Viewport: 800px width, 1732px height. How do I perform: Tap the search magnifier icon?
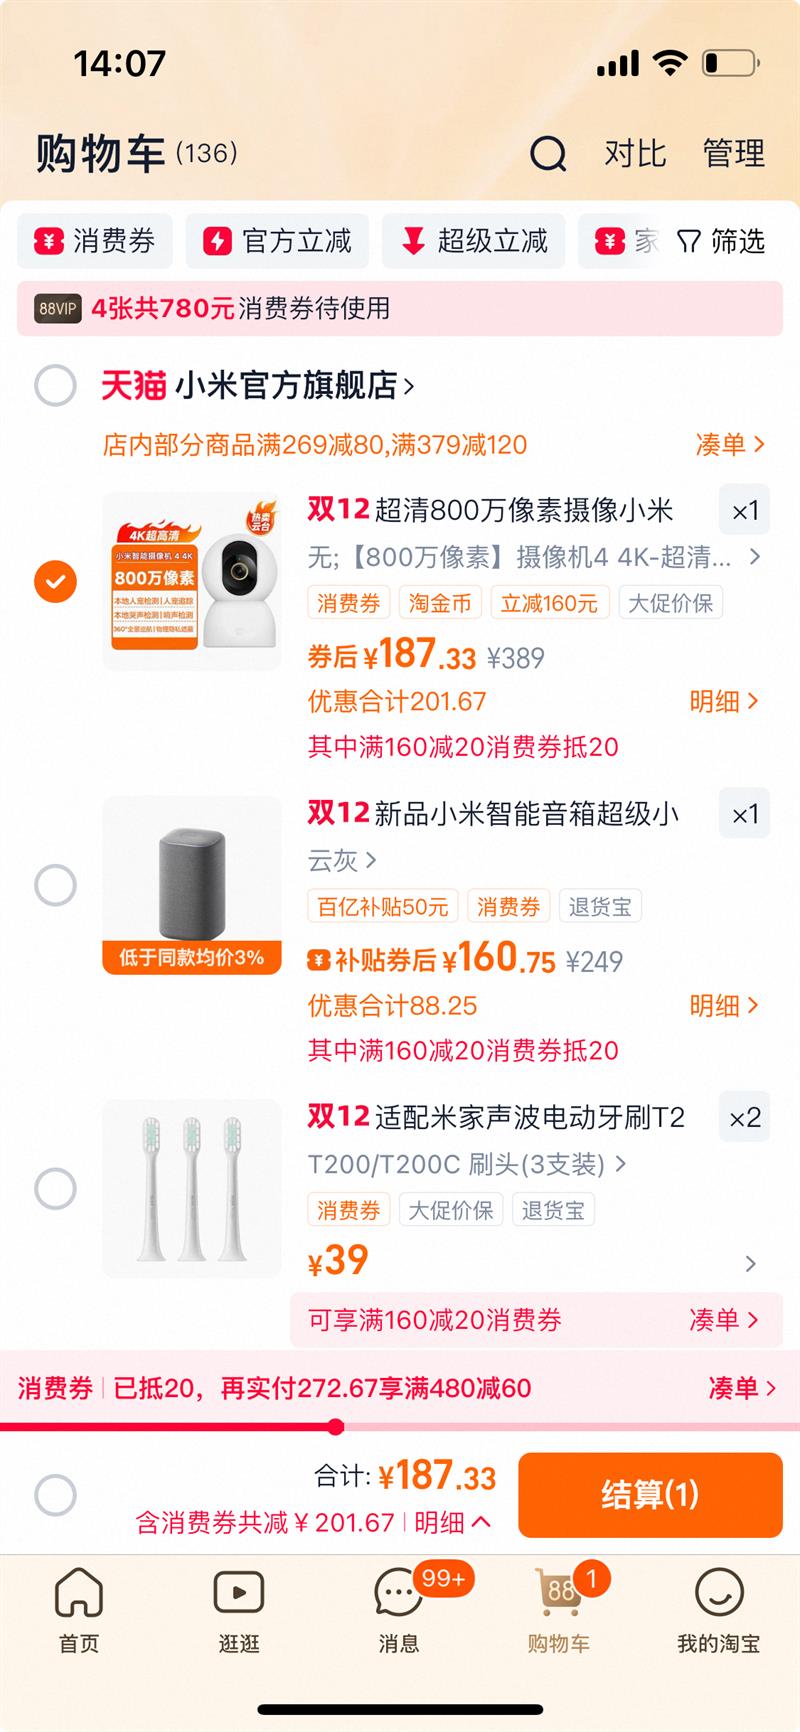[x=548, y=154]
